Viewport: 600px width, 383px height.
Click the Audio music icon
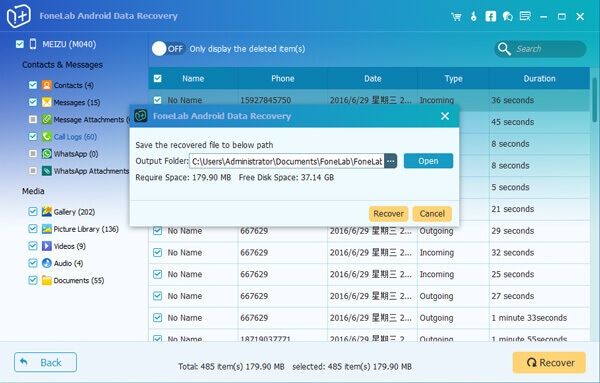[47, 263]
